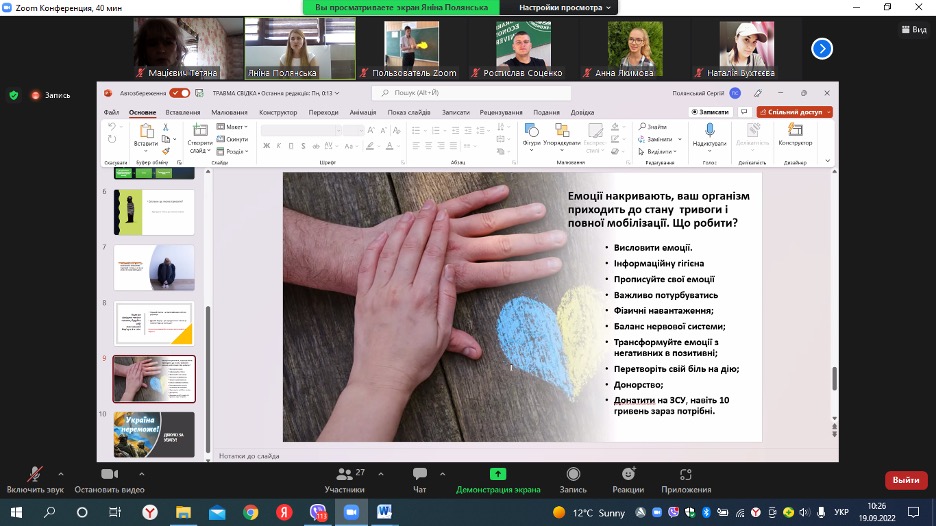This screenshot has height=526, width=936.
Task: Expand video options arrow beside camera
Action: [141, 474]
